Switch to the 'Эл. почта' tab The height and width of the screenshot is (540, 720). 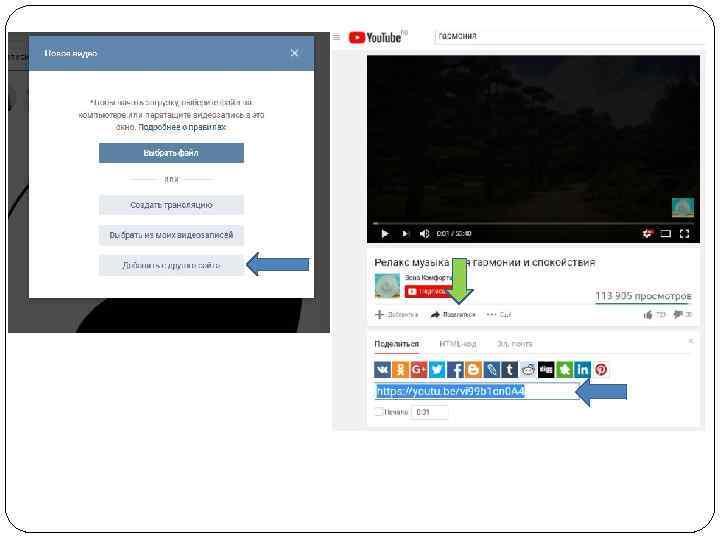click(514, 344)
